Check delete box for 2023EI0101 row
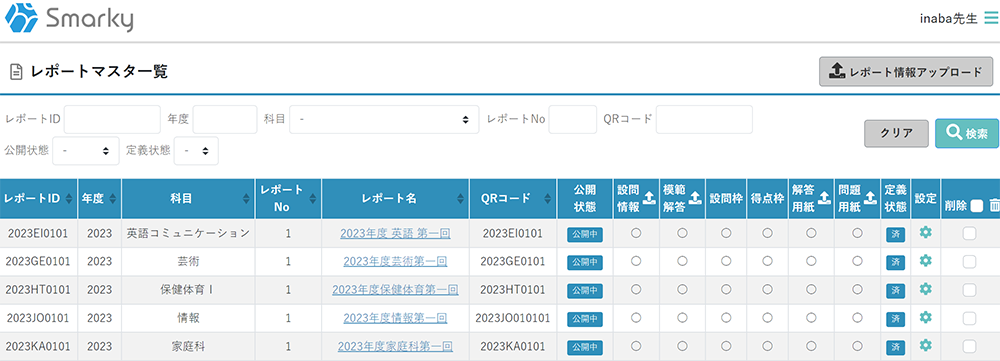The height and width of the screenshot is (361, 1000). pyautogui.click(x=969, y=233)
